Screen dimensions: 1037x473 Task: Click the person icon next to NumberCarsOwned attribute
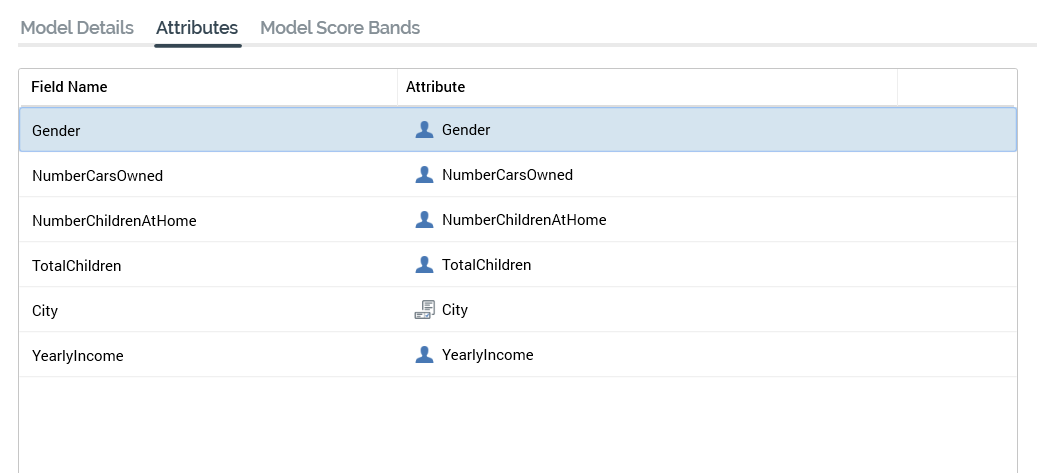click(424, 175)
